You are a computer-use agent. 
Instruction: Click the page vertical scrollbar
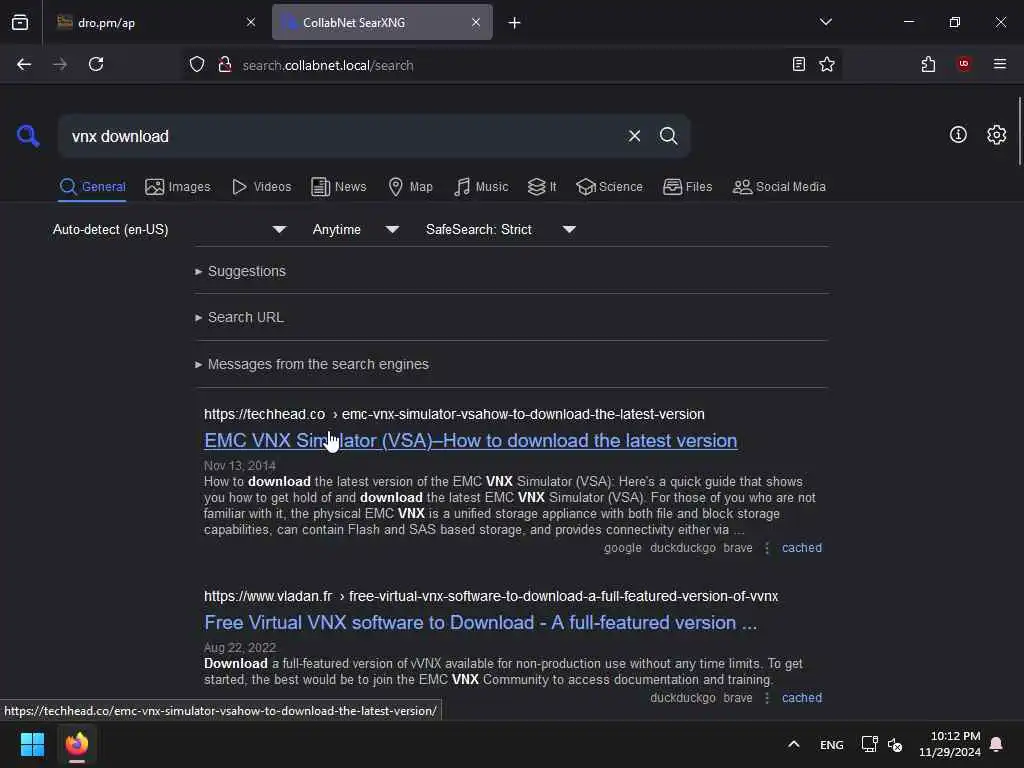pos(1019,131)
